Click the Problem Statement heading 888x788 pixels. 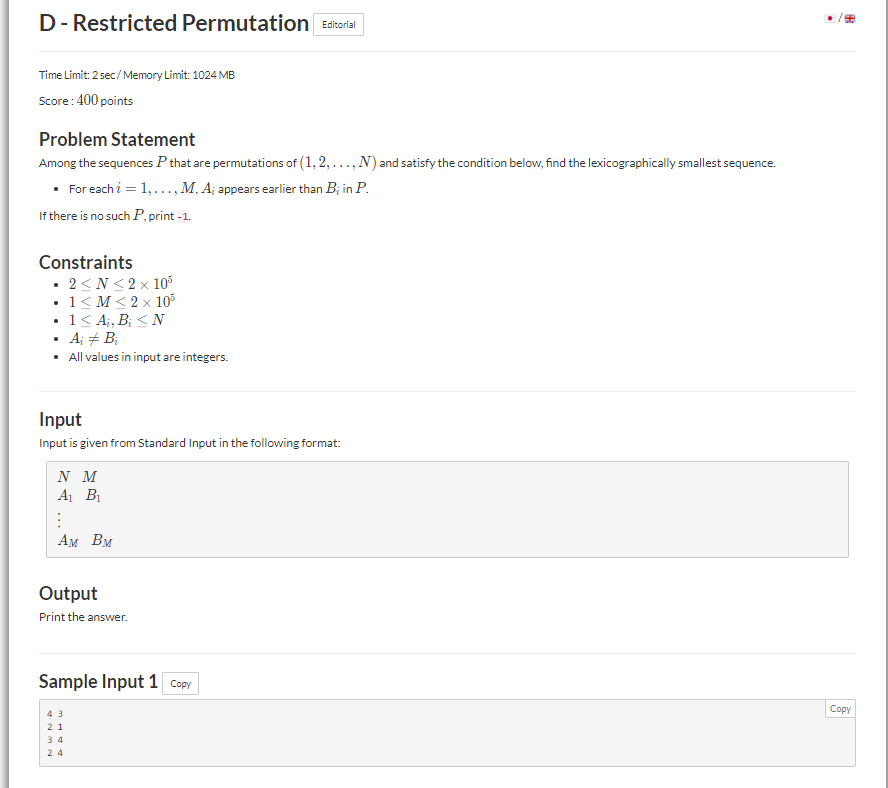click(116, 139)
